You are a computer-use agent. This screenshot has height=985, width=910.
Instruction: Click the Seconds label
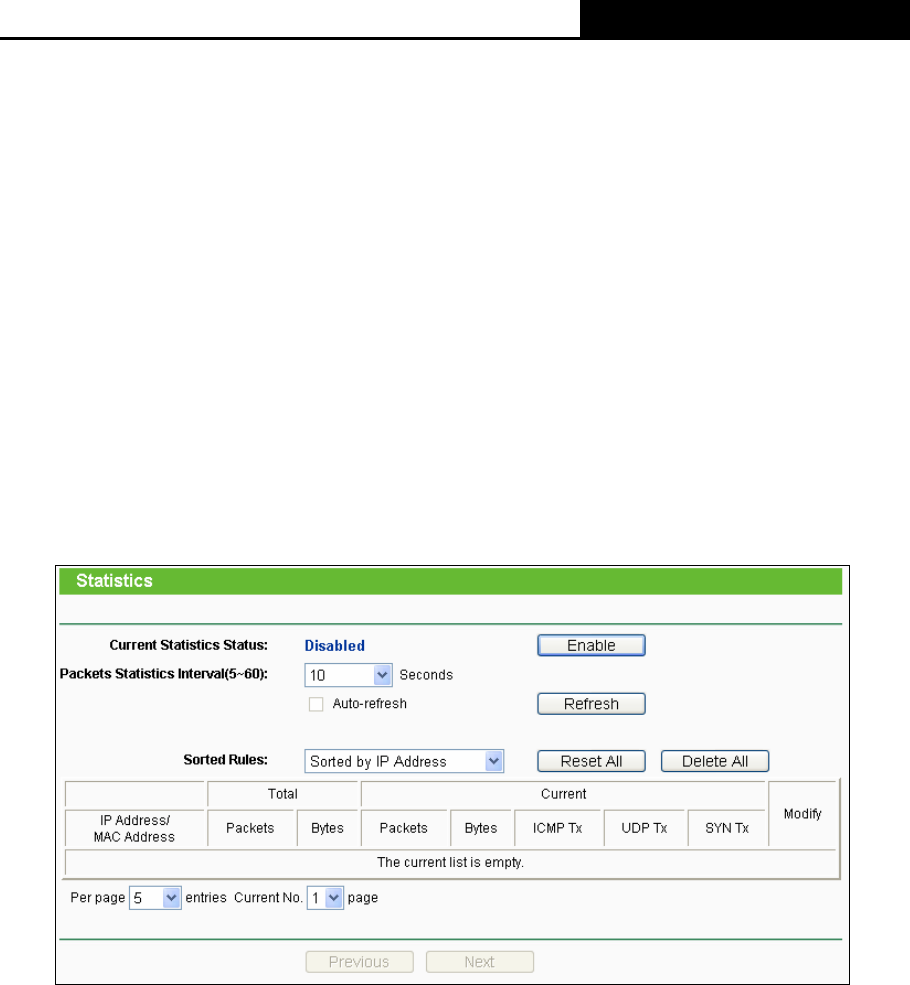[426, 675]
